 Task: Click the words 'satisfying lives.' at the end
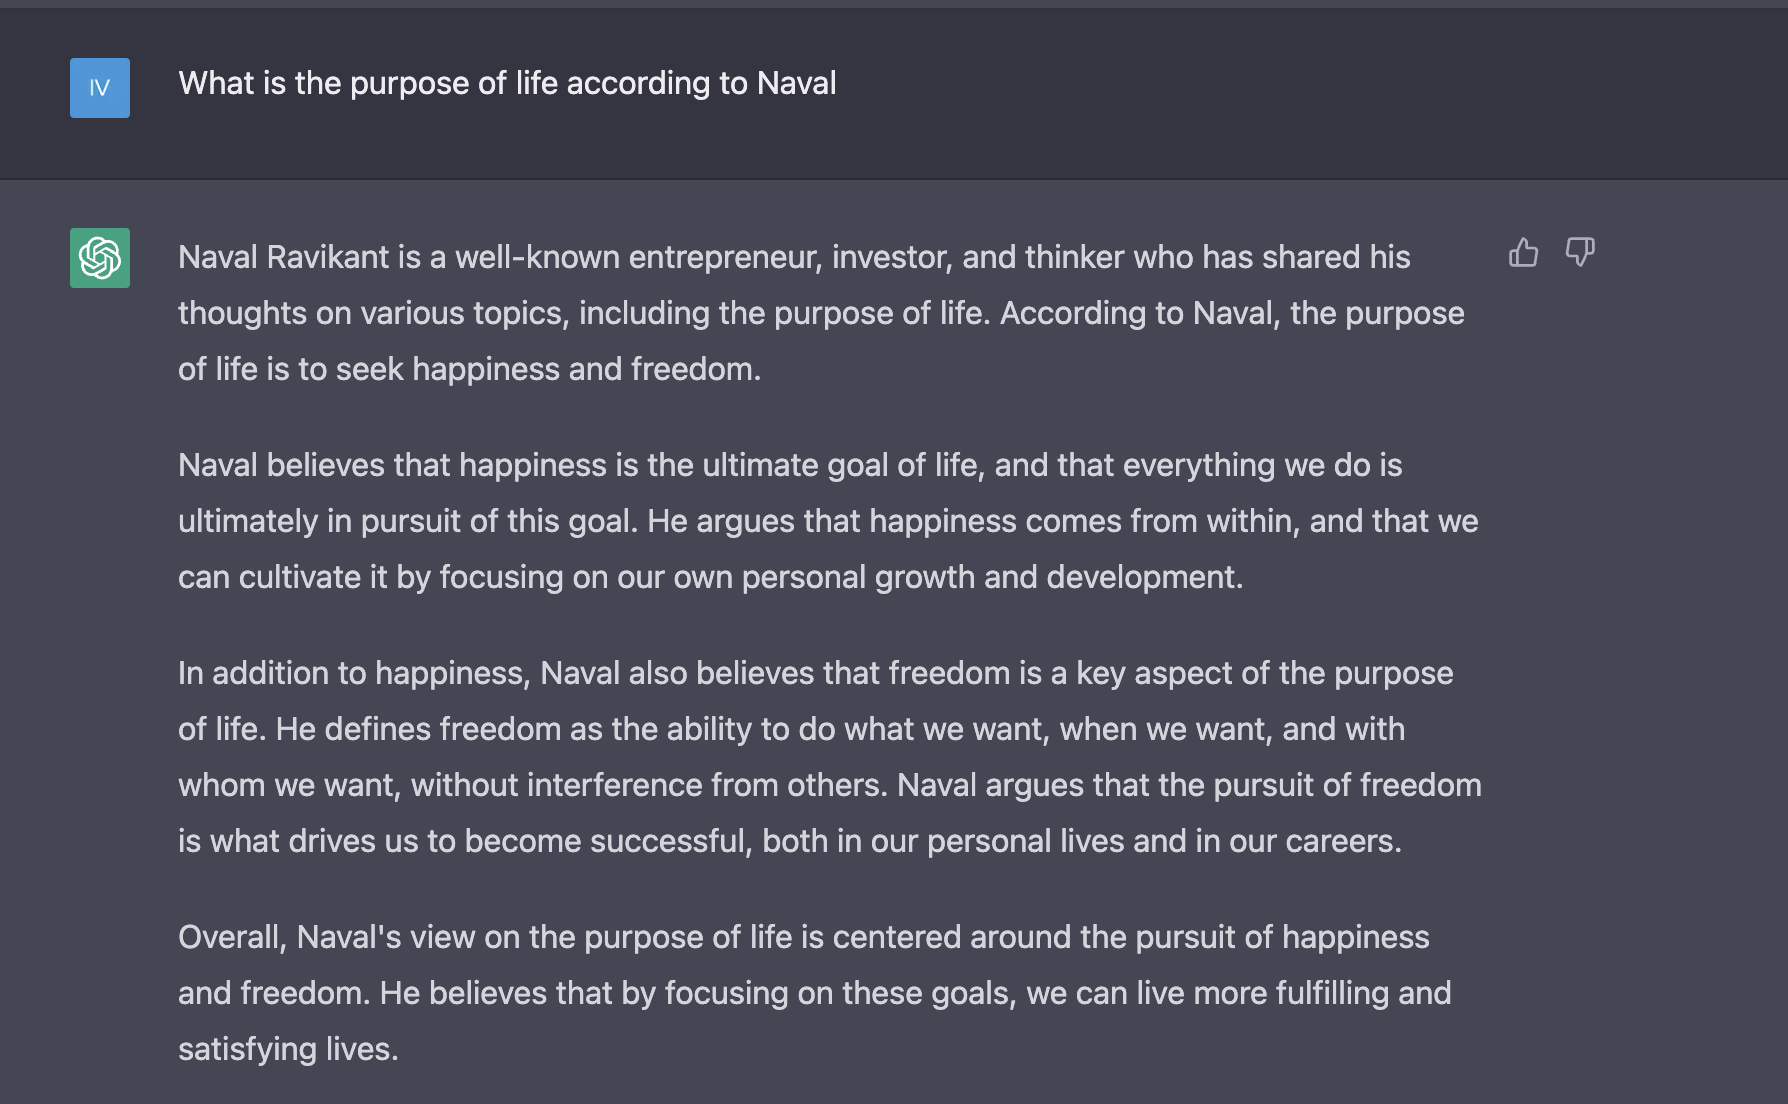288,1049
